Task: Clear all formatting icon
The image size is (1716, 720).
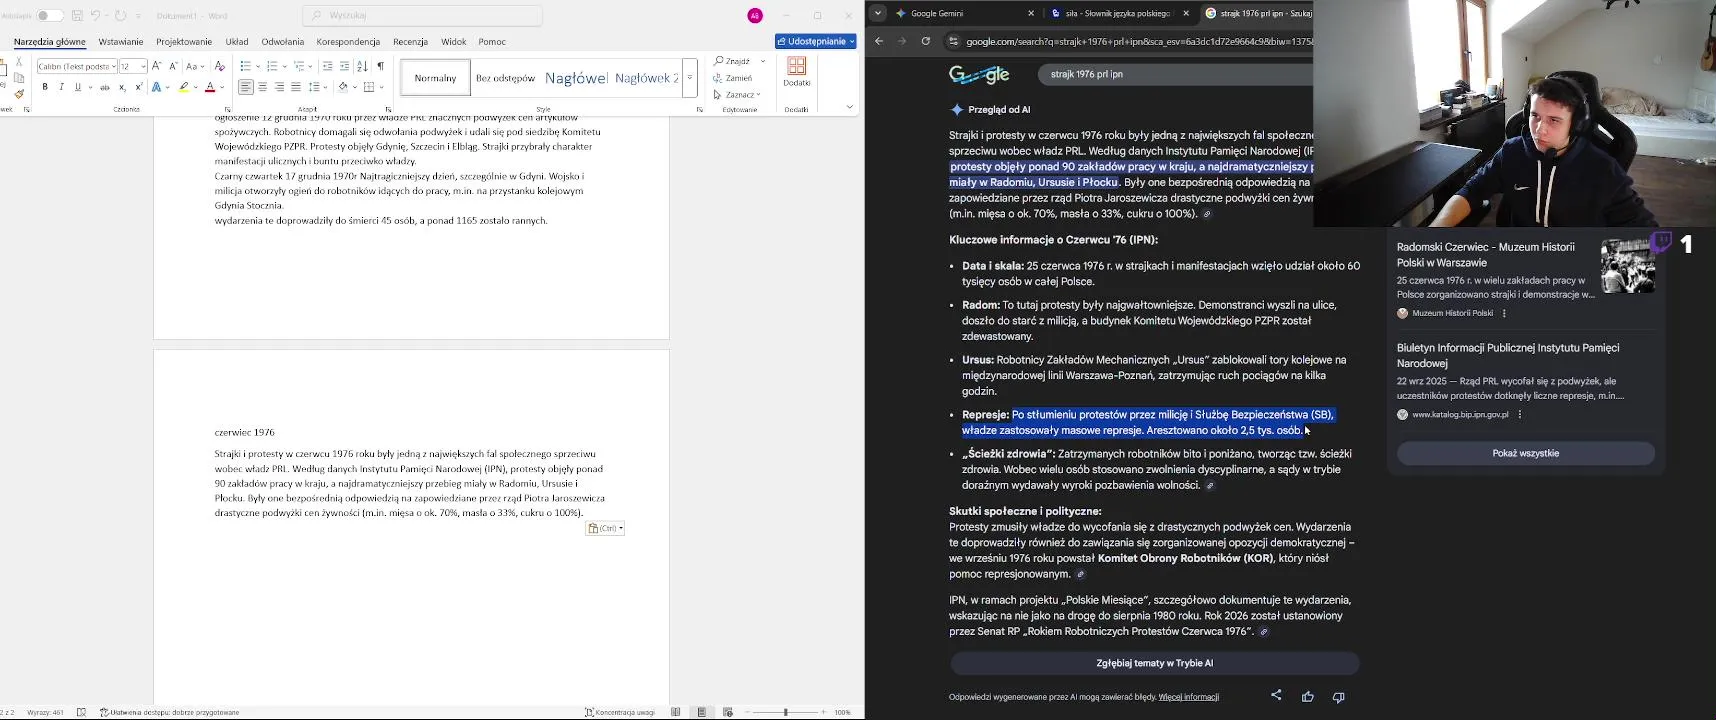Action: pos(220,66)
